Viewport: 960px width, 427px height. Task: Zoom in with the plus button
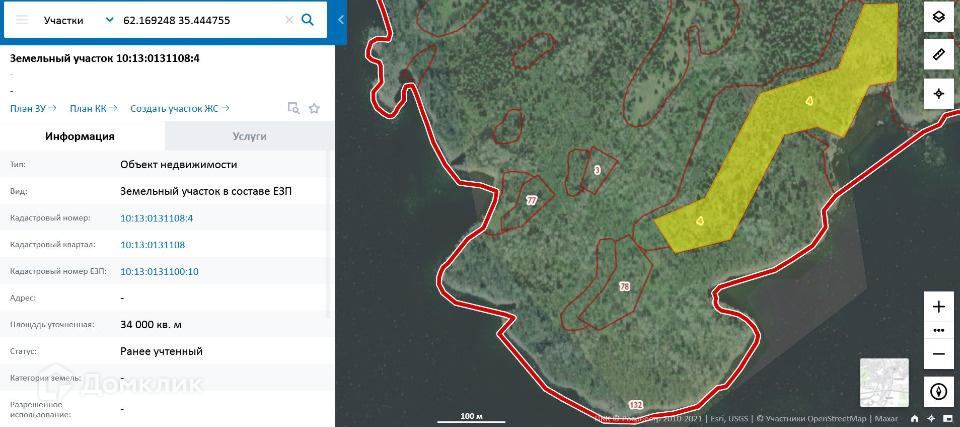pos(938,307)
